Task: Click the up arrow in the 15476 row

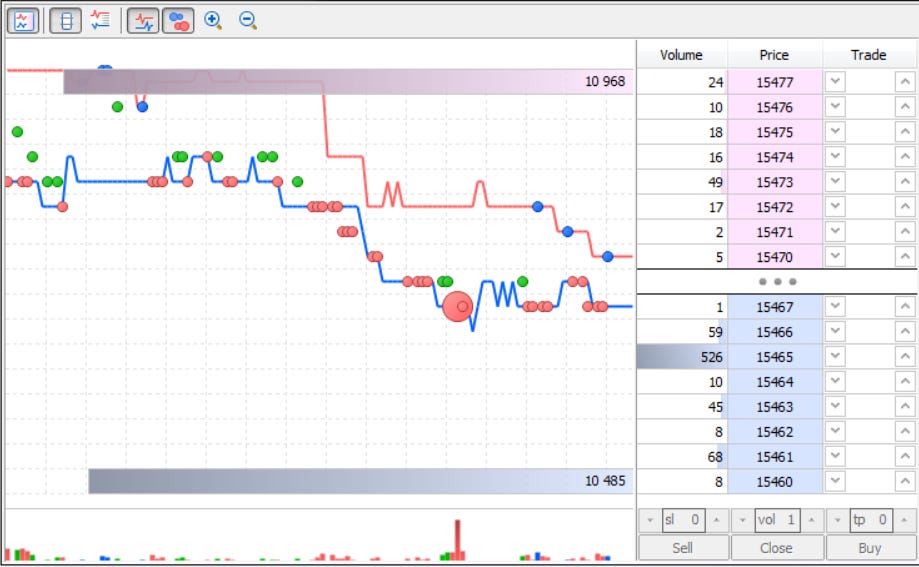Action: coord(905,107)
